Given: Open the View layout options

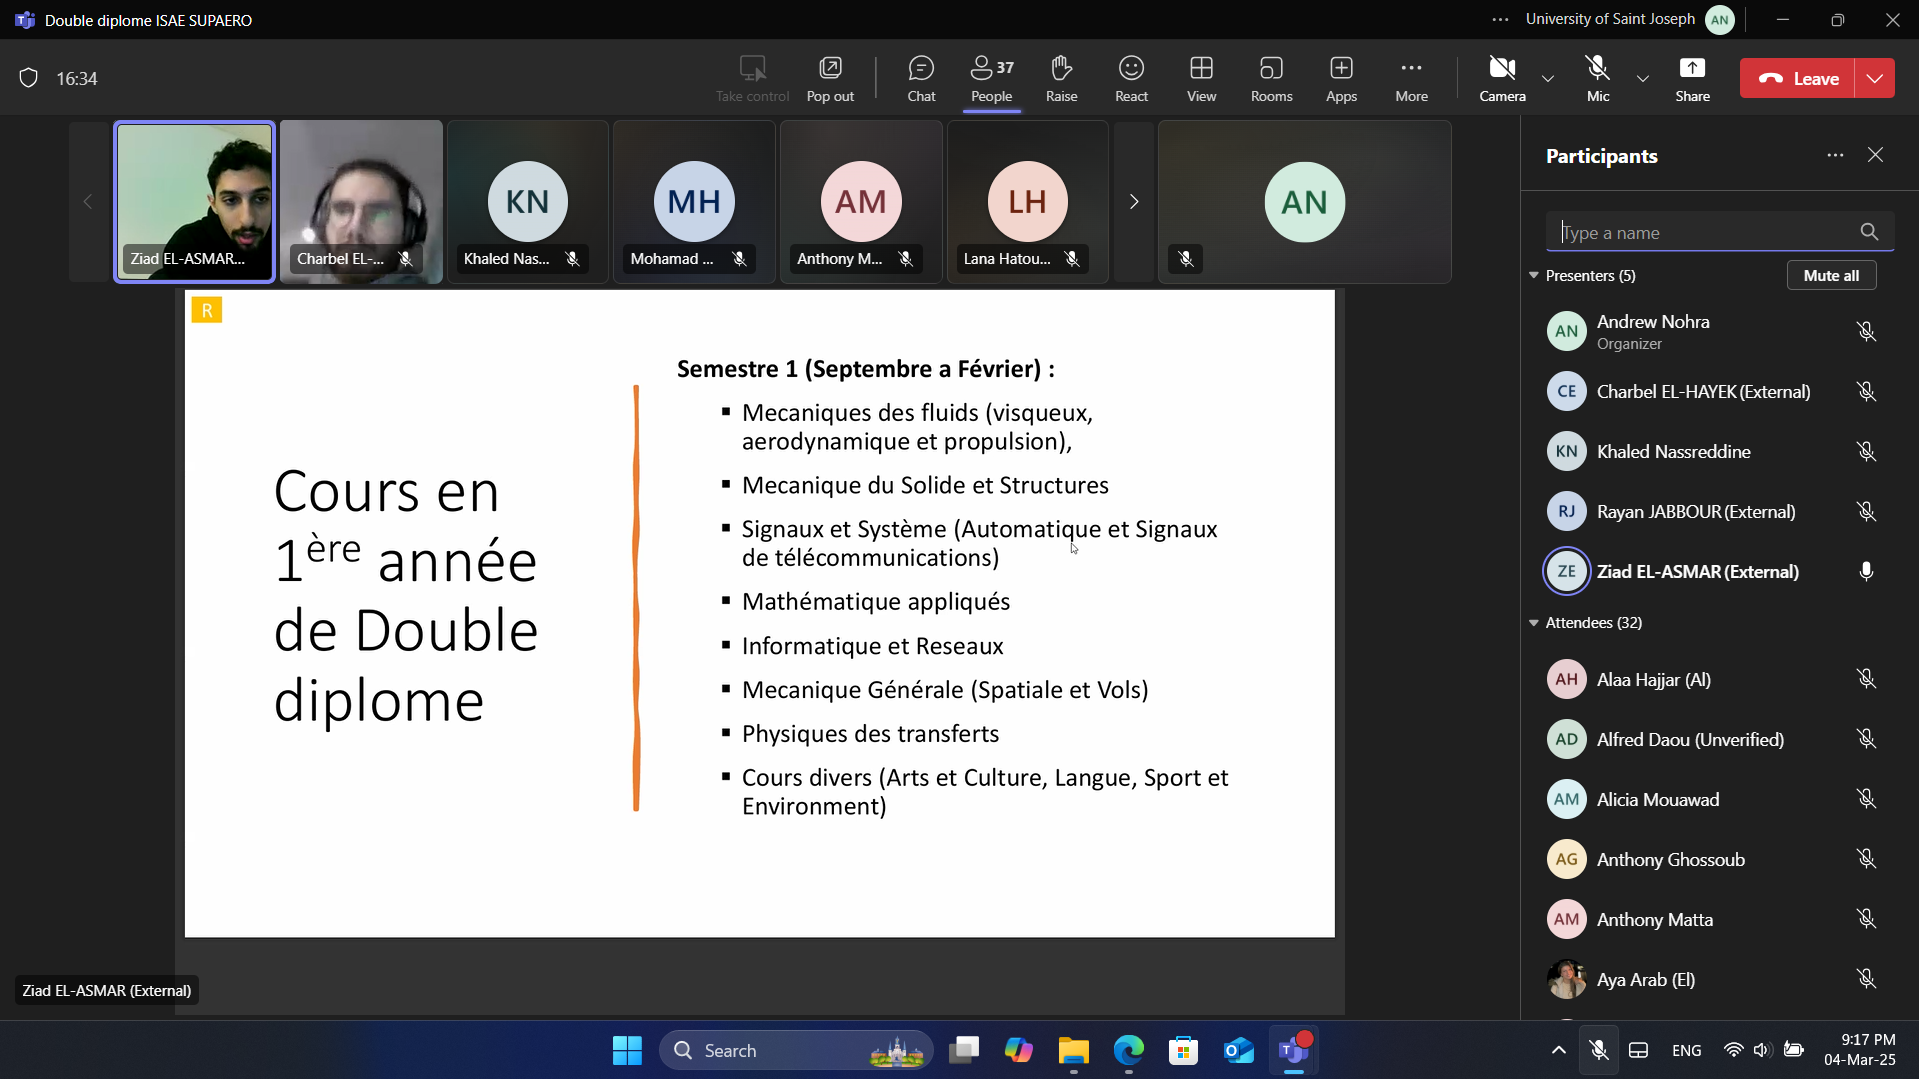Looking at the screenshot, I should (x=1201, y=78).
